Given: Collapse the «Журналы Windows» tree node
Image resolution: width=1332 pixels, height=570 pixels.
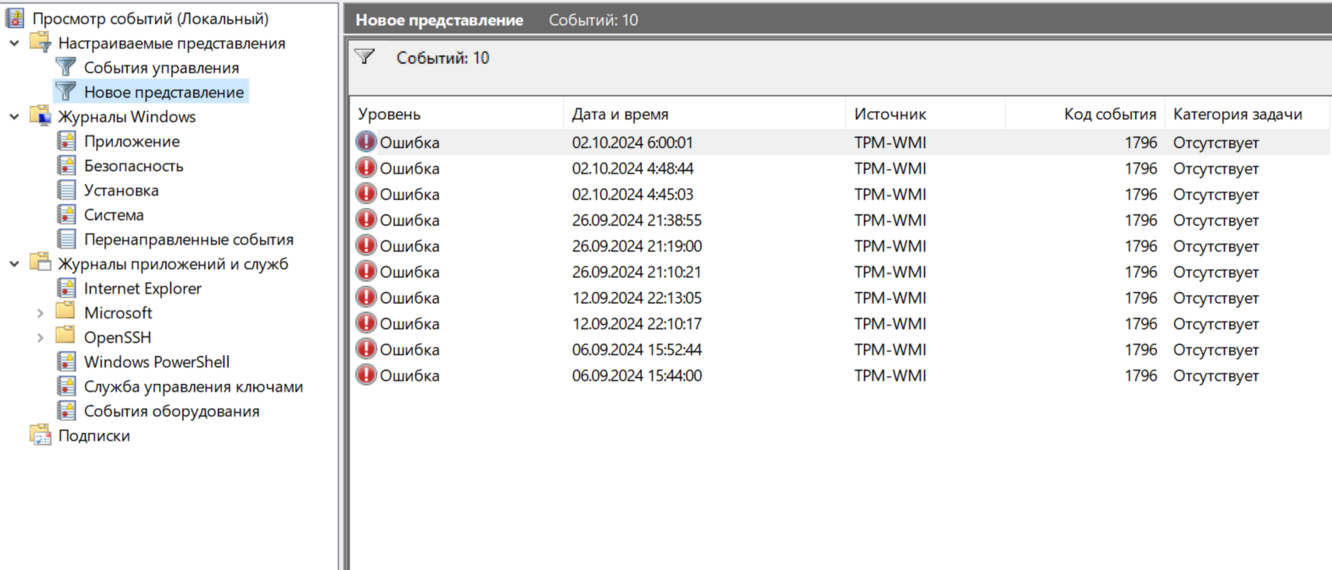Looking at the screenshot, I should [x=14, y=117].
